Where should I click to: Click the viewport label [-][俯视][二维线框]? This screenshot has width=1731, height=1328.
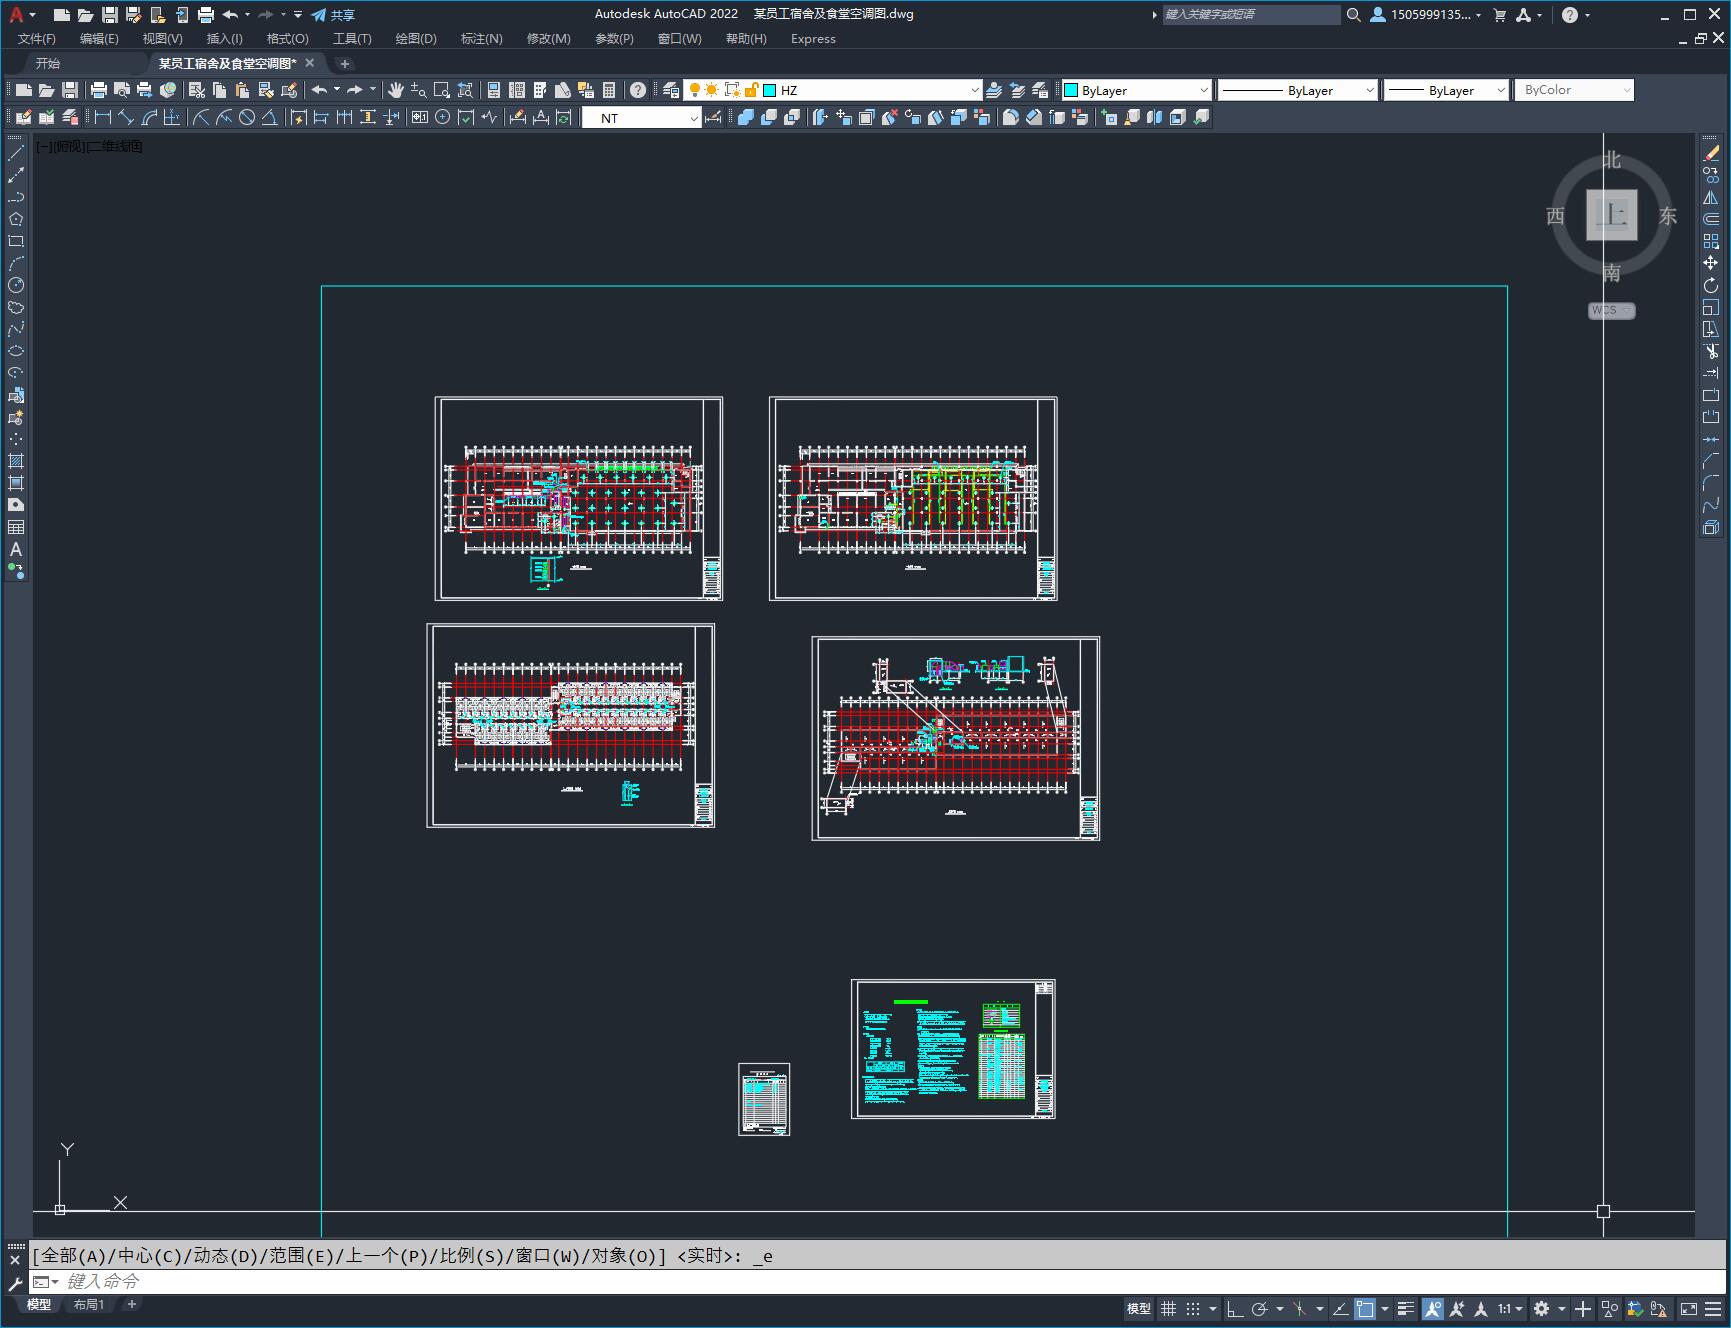tap(90, 146)
